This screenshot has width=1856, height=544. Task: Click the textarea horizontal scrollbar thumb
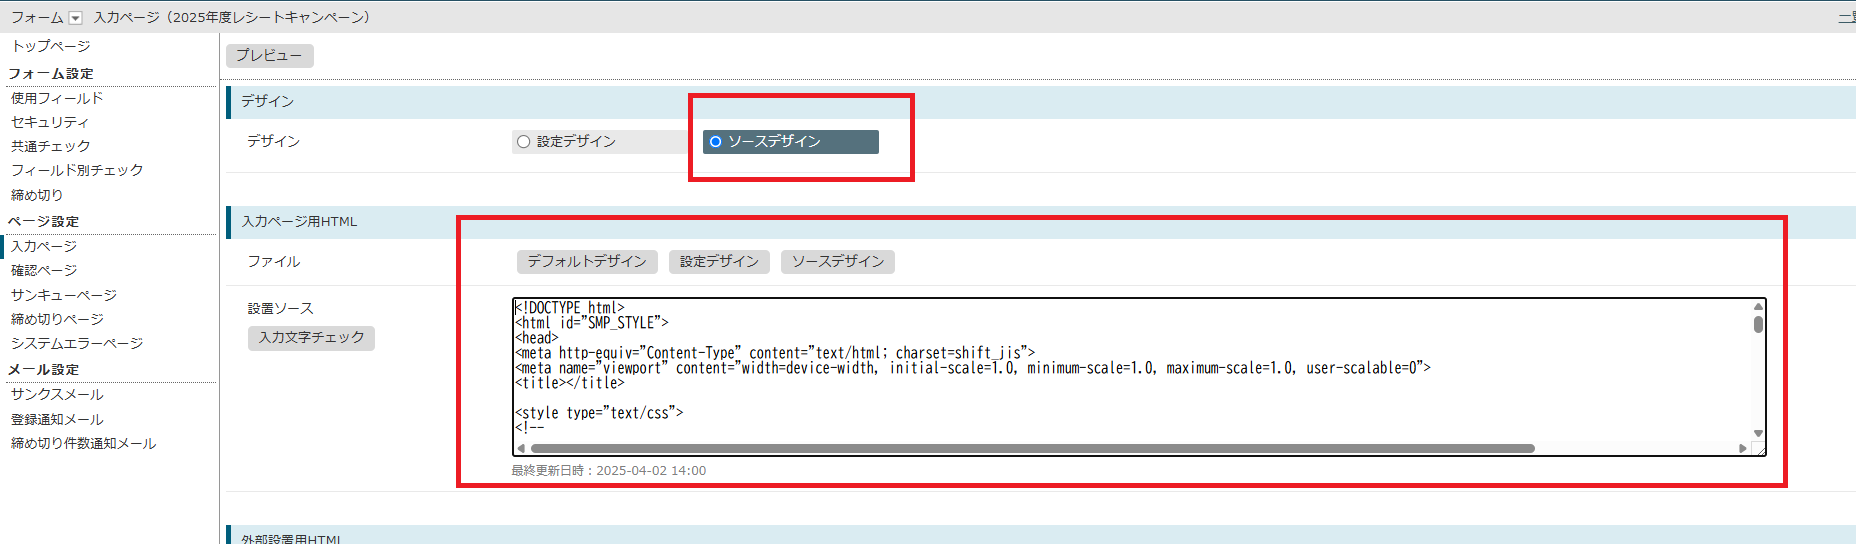[x=1030, y=448]
